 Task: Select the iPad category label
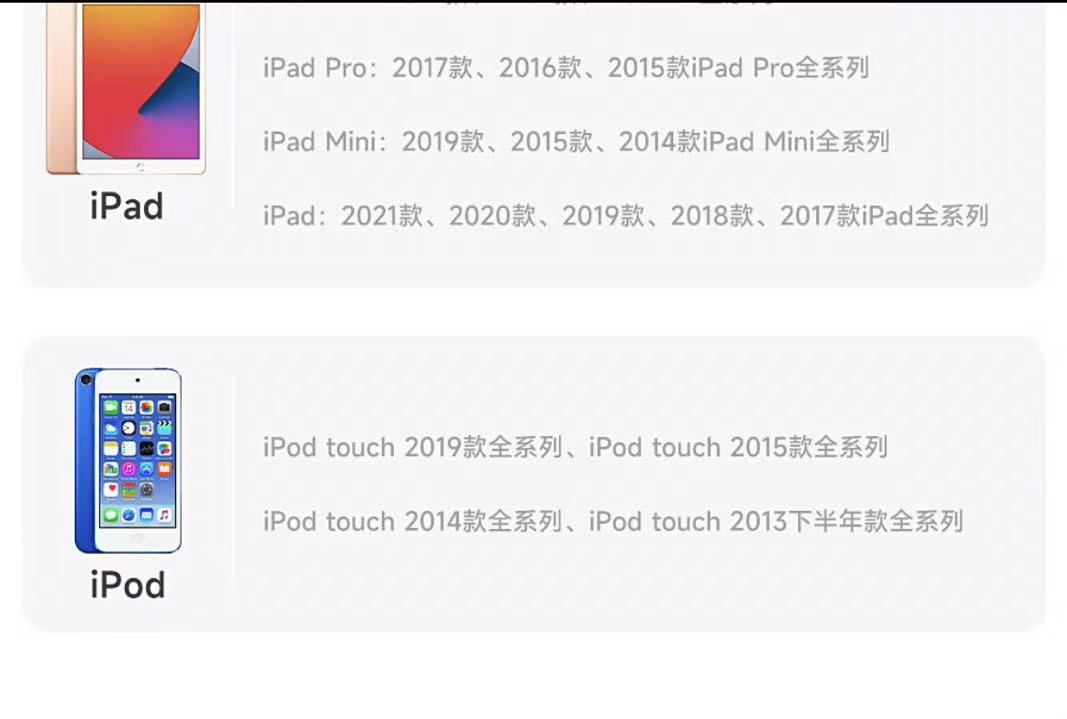127,205
